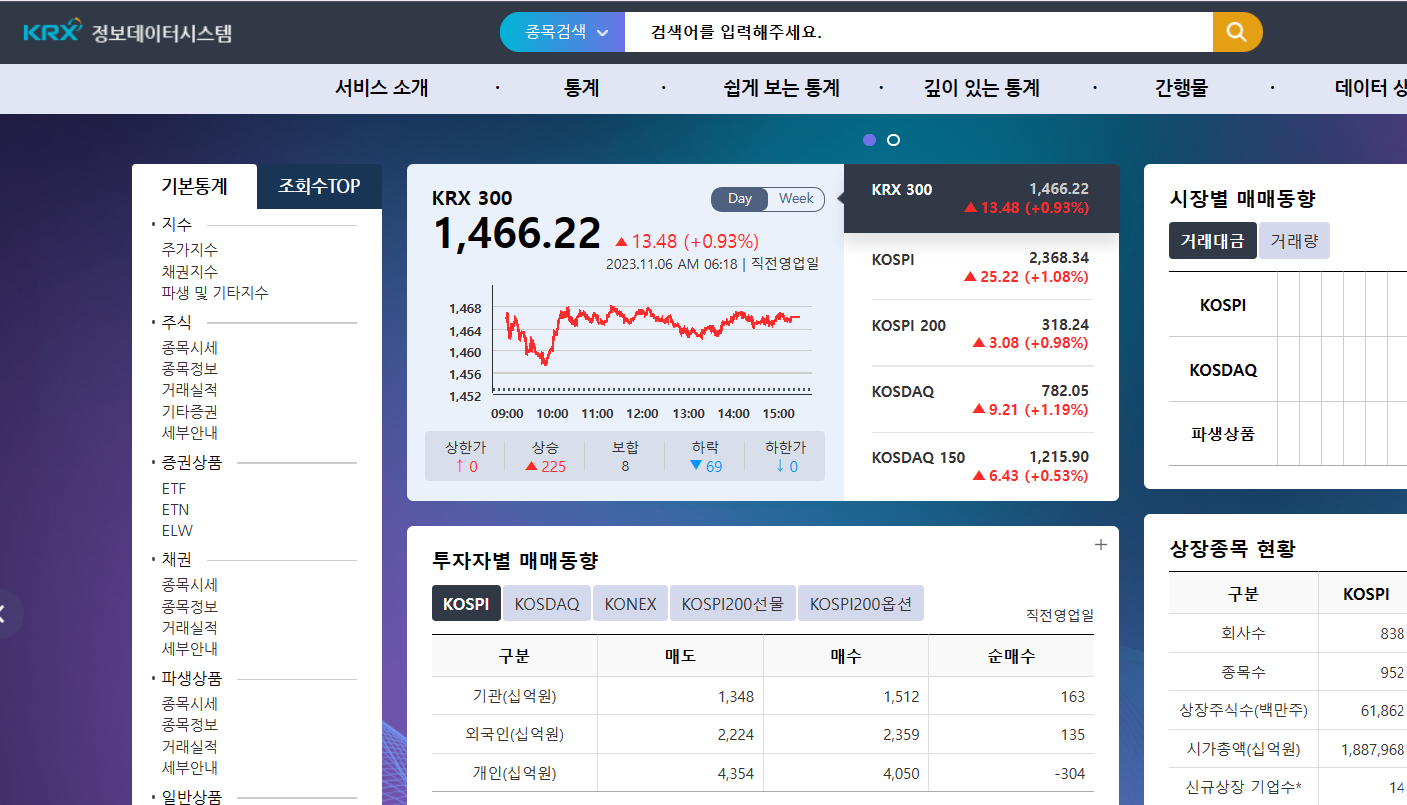Select the second carousel dot
The image size is (1407, 805).
point(892,140)
